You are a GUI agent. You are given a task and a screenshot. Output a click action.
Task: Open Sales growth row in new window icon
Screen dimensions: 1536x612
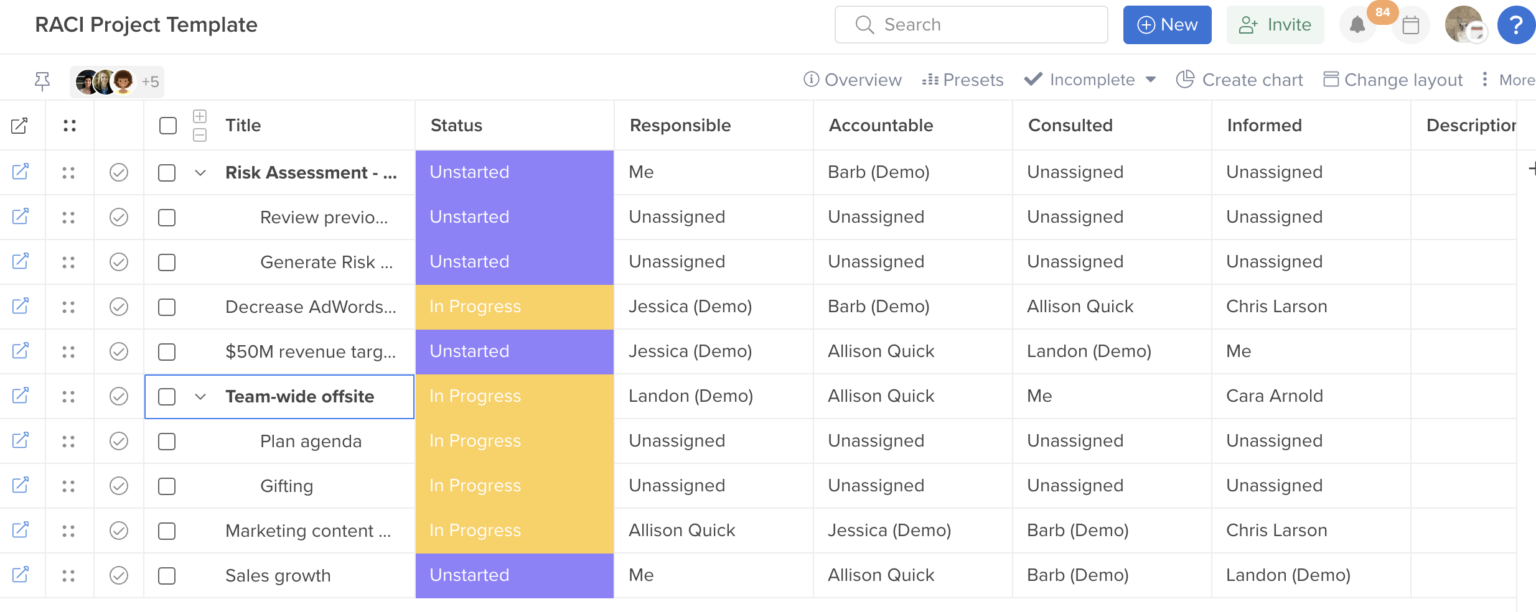pos(21,575)
